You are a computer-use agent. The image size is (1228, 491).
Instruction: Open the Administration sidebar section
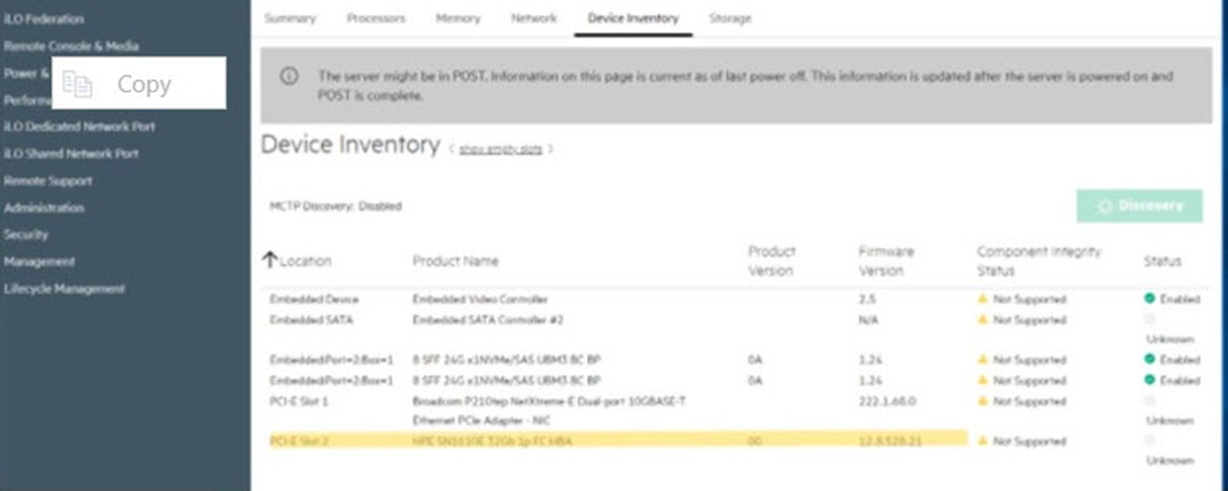[44, 208]
